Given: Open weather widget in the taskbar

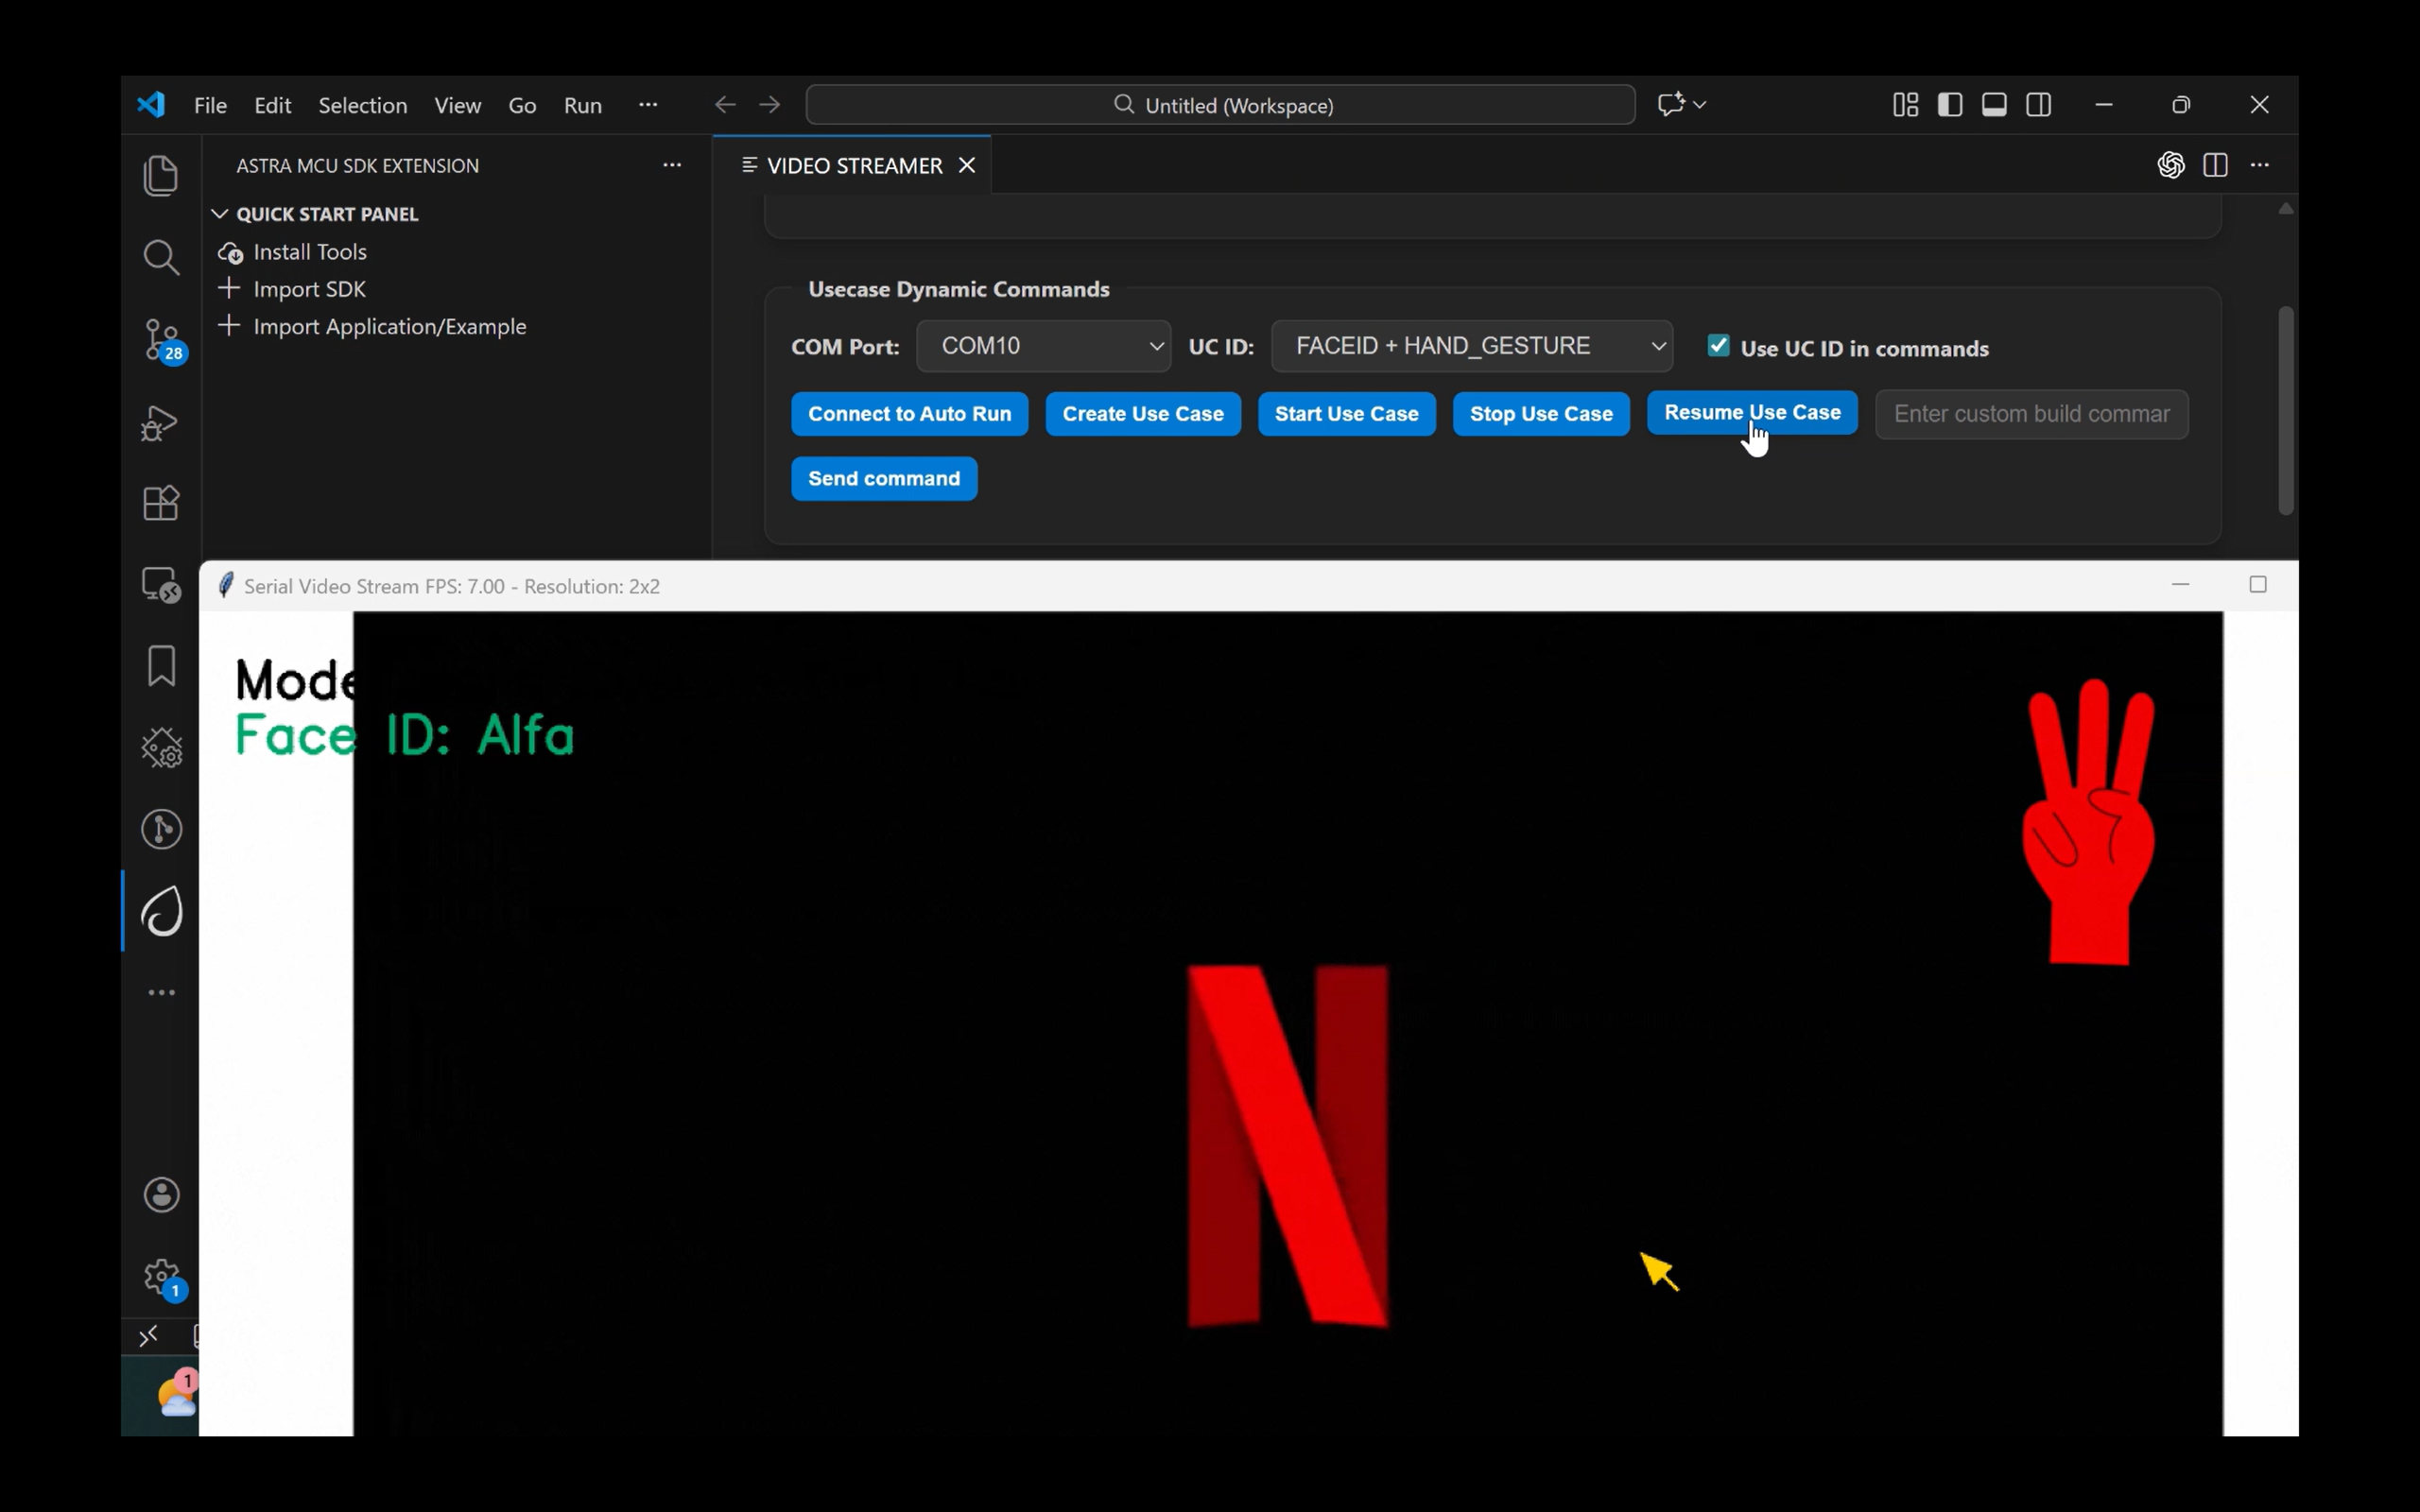Looking at the screenshot, I should coord(178,1392).
